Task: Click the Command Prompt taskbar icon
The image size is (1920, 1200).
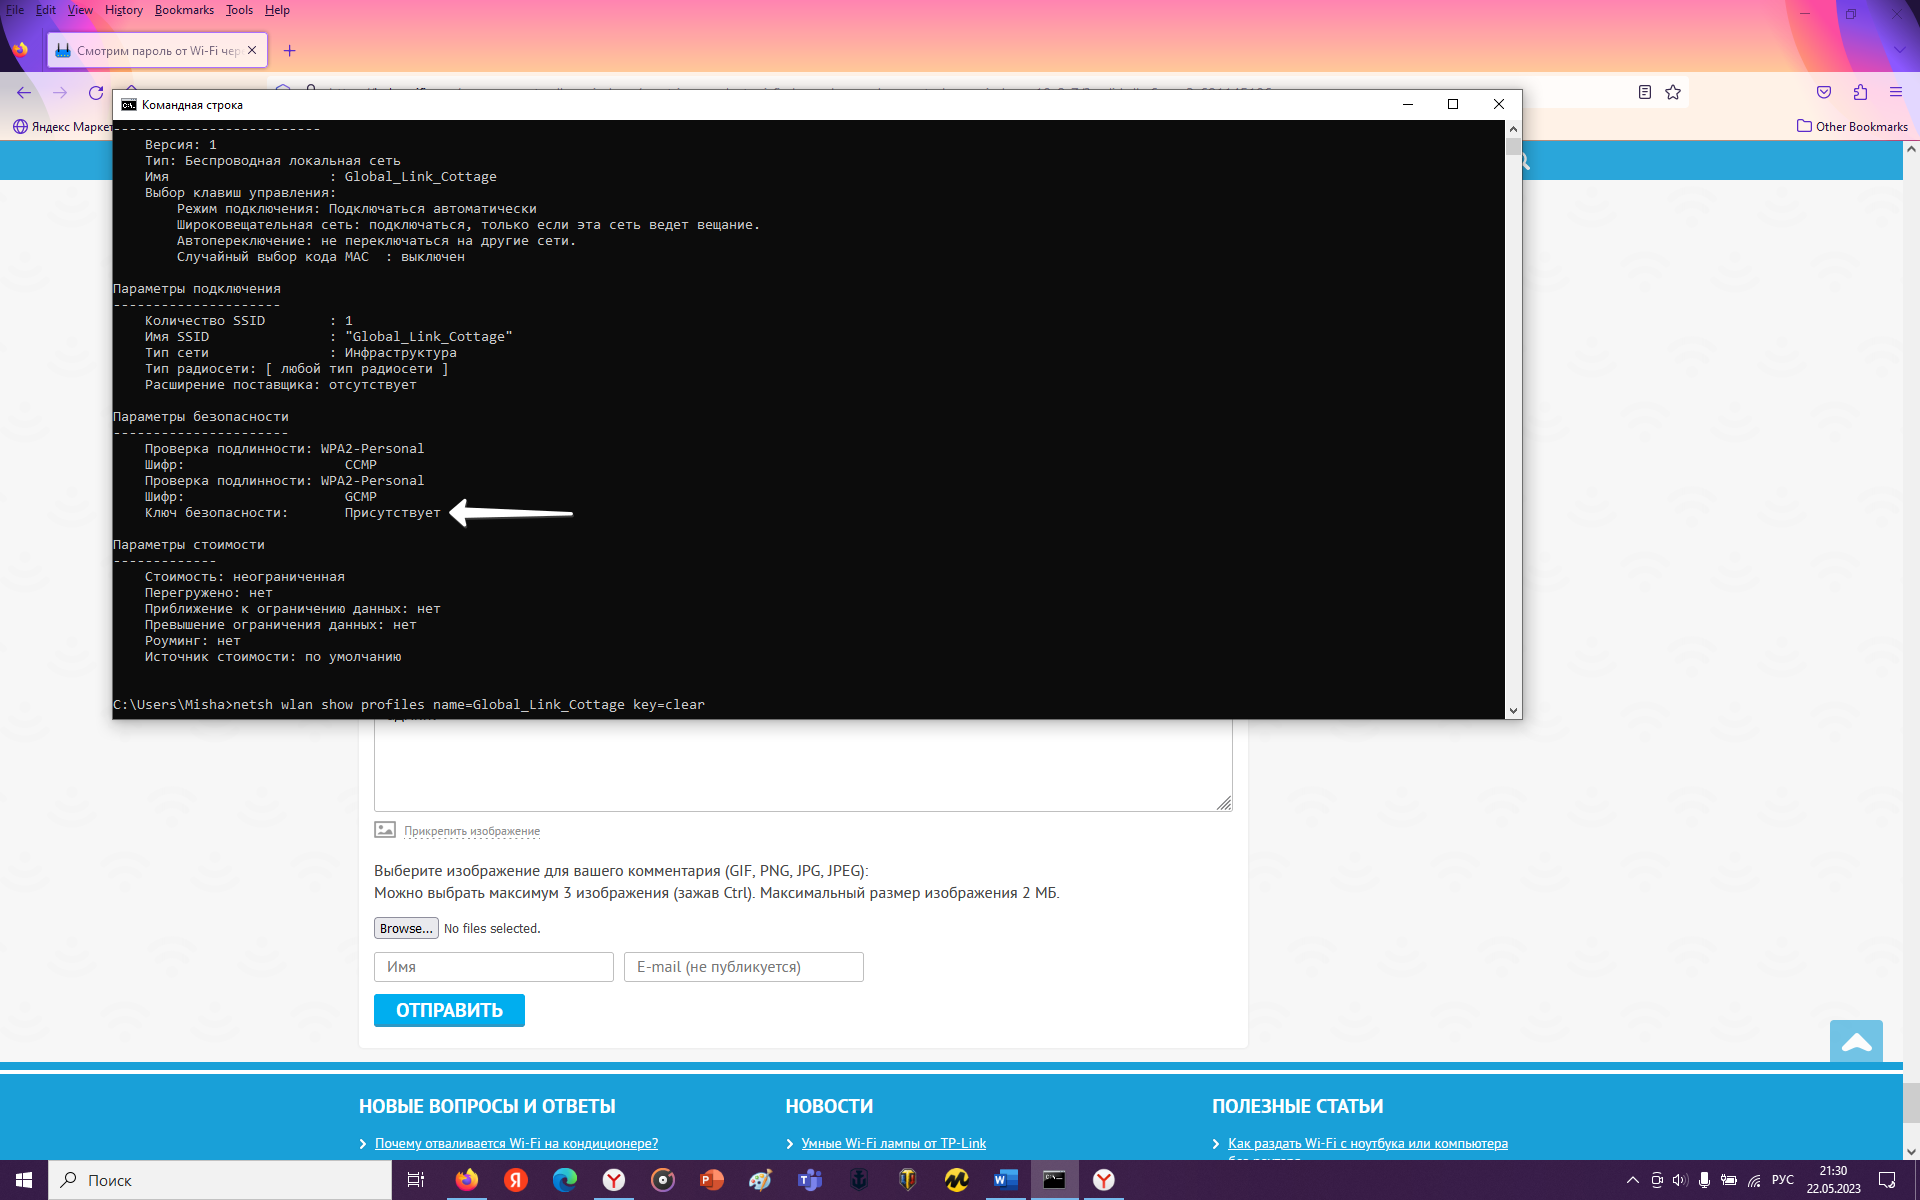Action: [1055, 1180]
